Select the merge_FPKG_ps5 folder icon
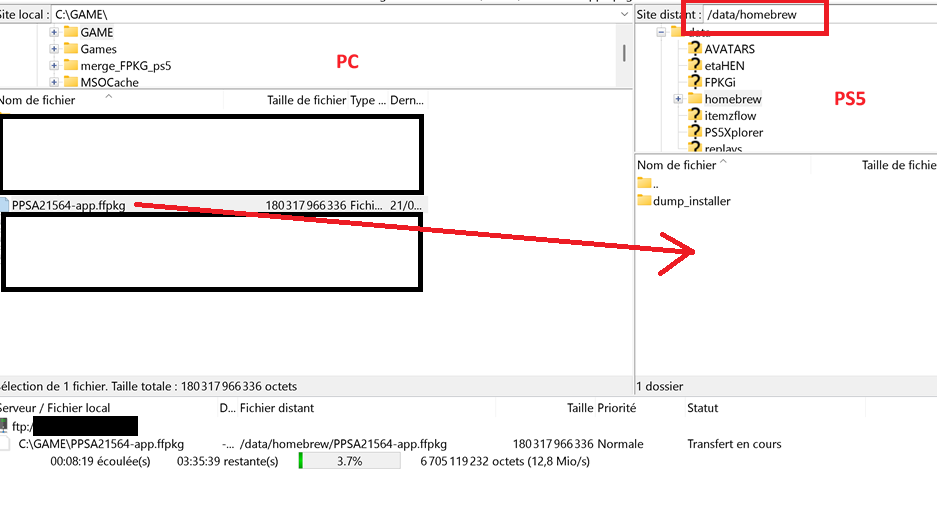The width and height of the screenshot is (937, 528). 71,65
